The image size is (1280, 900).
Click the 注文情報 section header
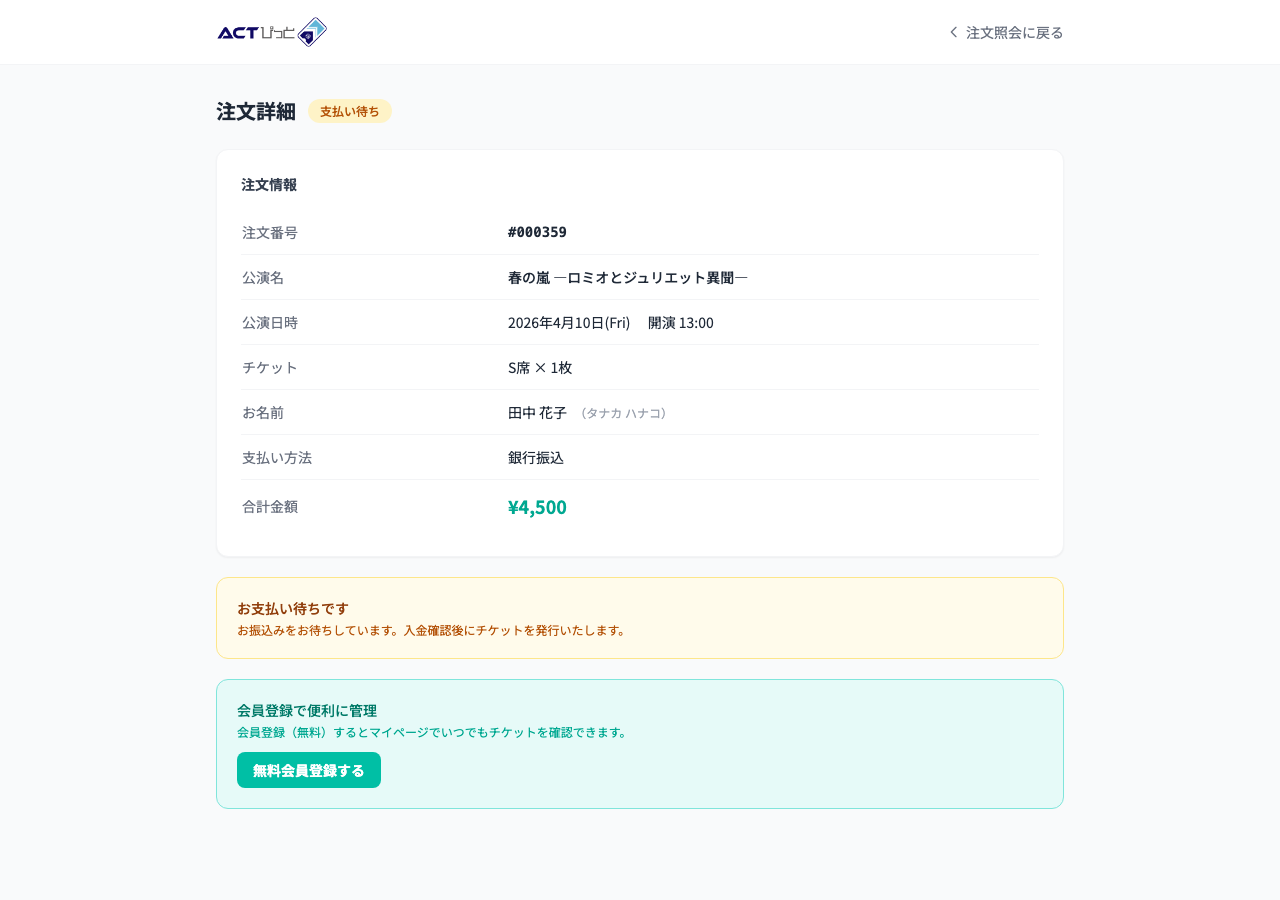pos(269,184)
